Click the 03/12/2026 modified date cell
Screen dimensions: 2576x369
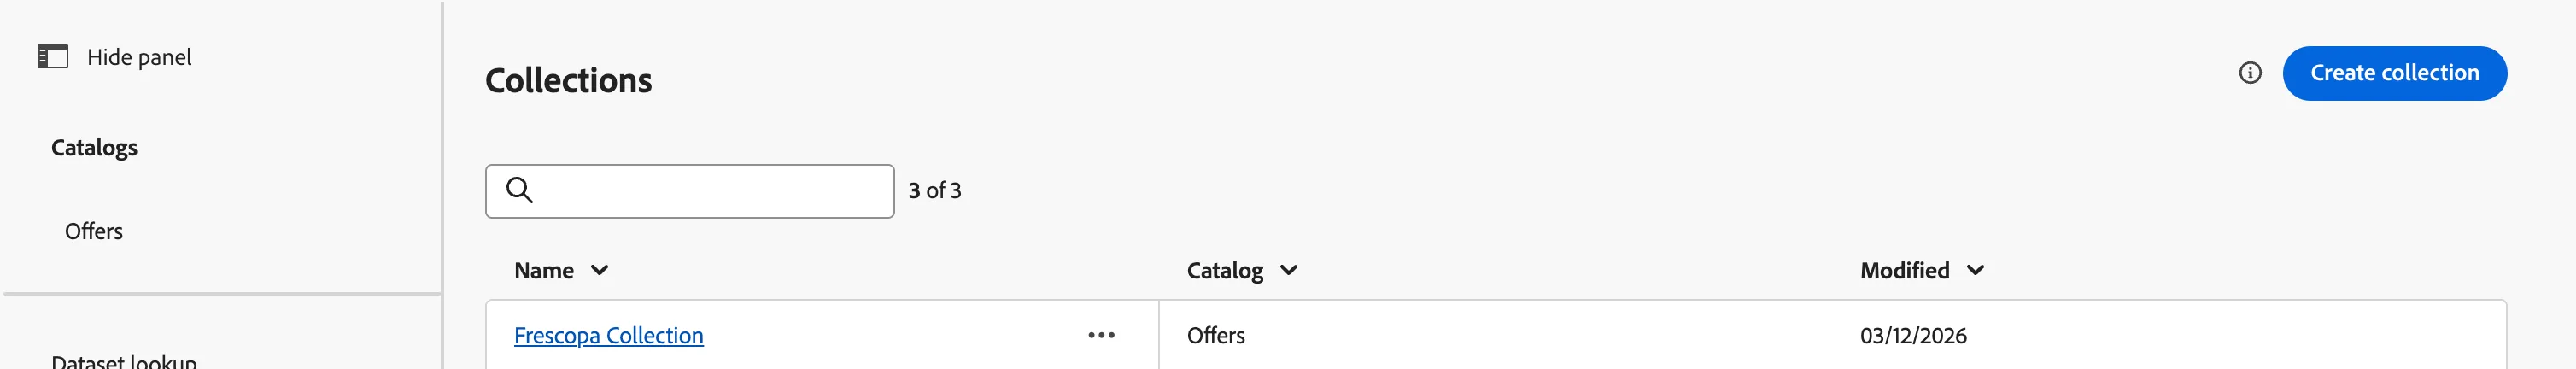(x=1913, y=336)
